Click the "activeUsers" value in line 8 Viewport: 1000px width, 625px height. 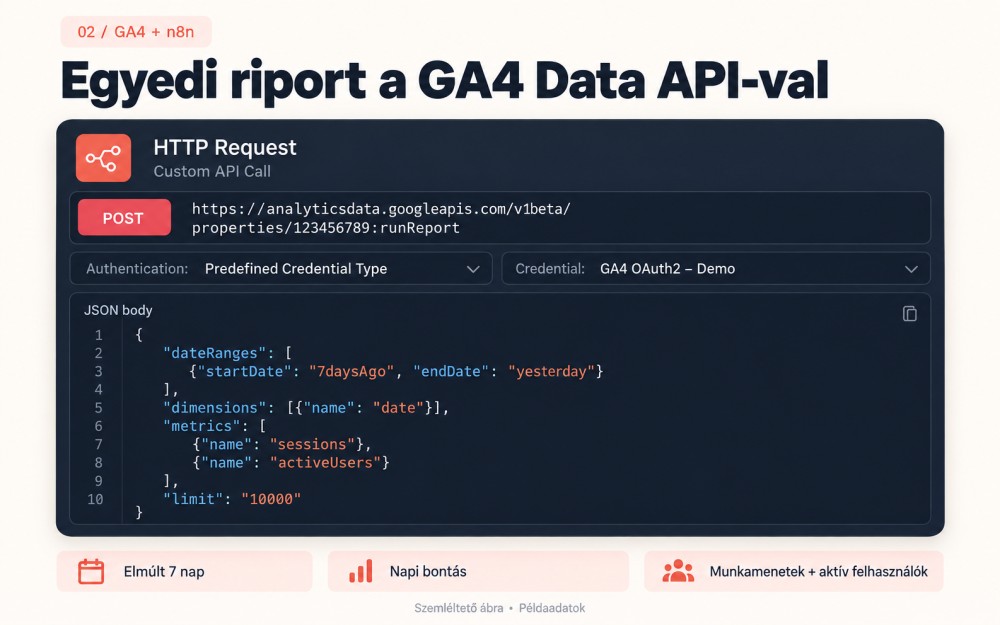(325, 462)
